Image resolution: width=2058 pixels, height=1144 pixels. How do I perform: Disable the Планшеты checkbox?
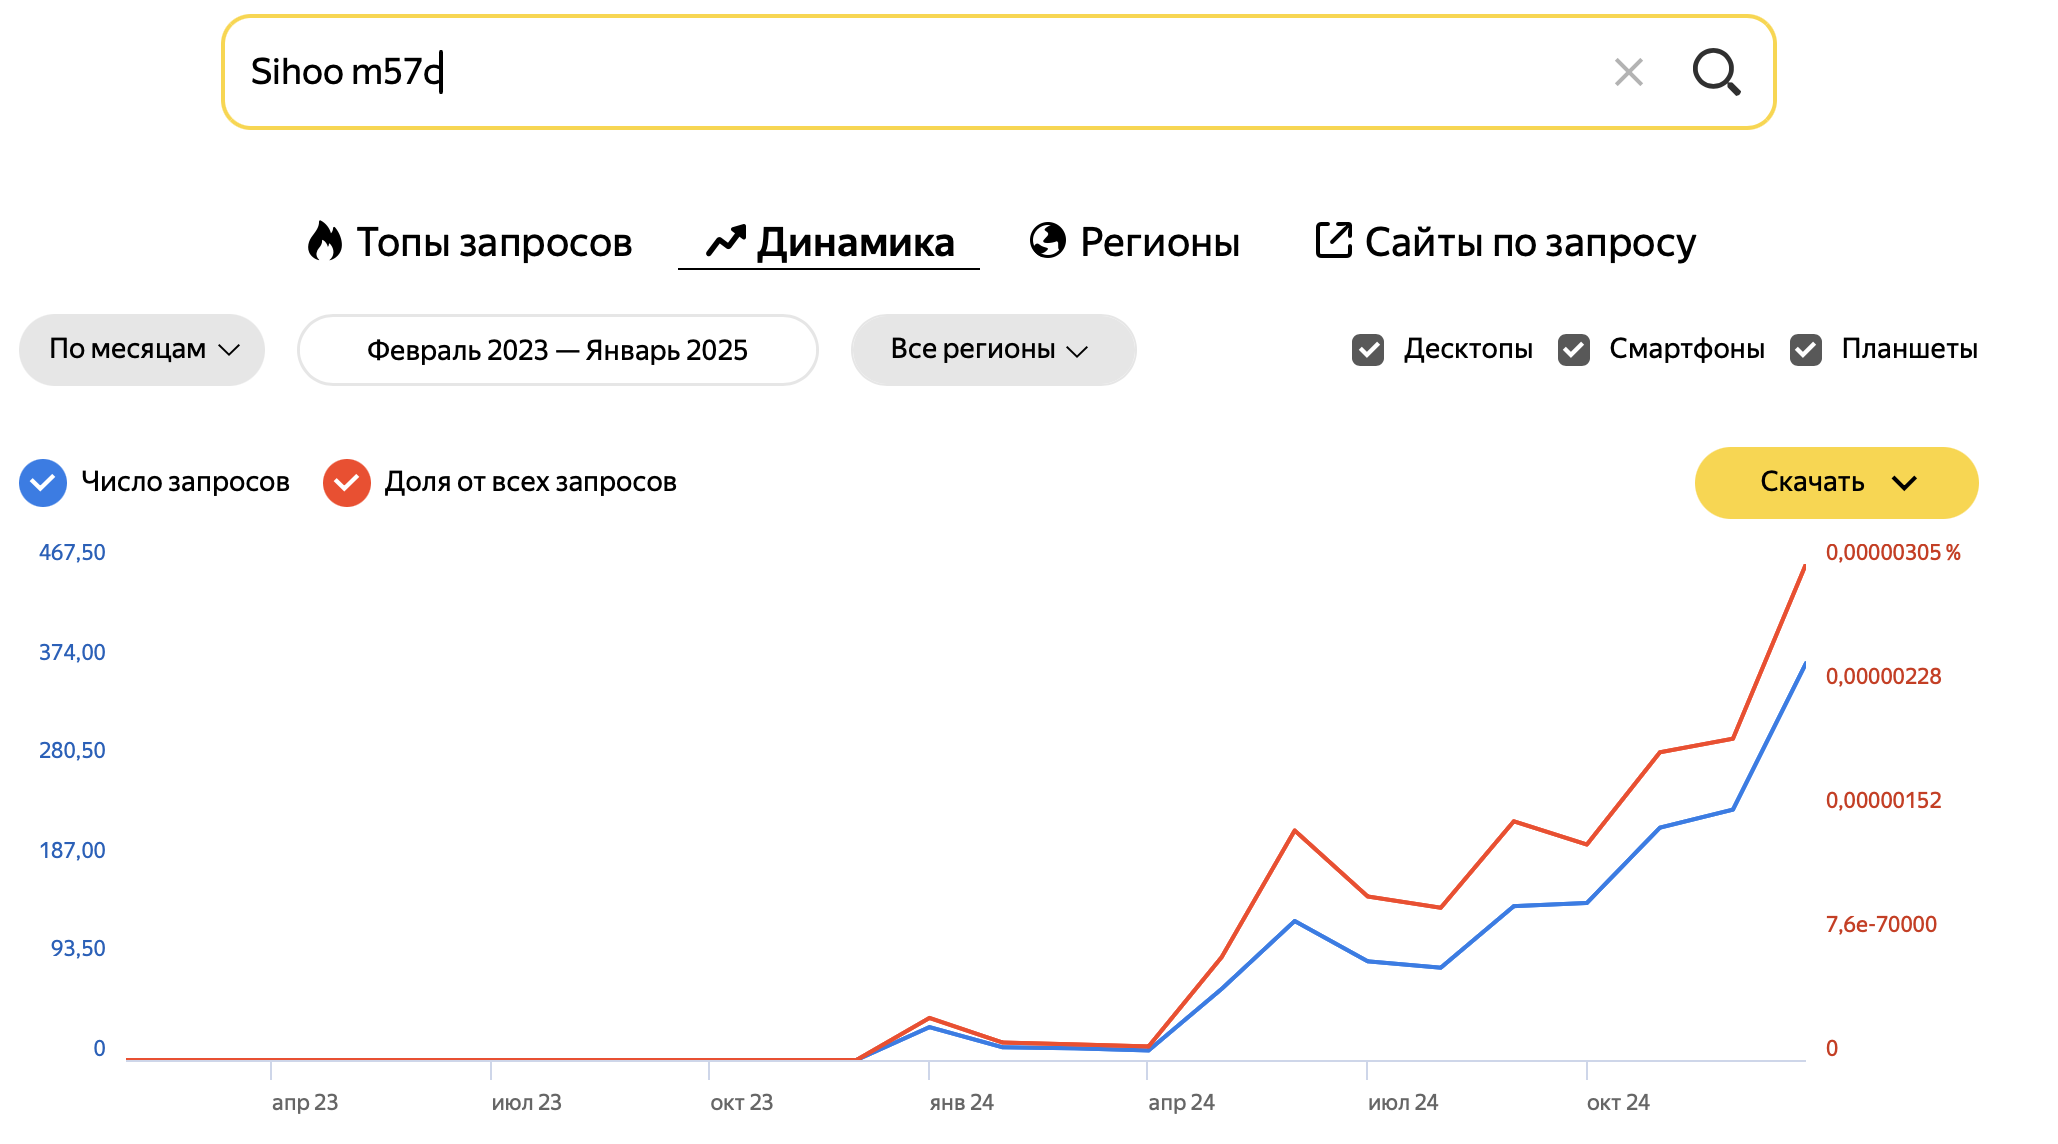pos(1806,350)
